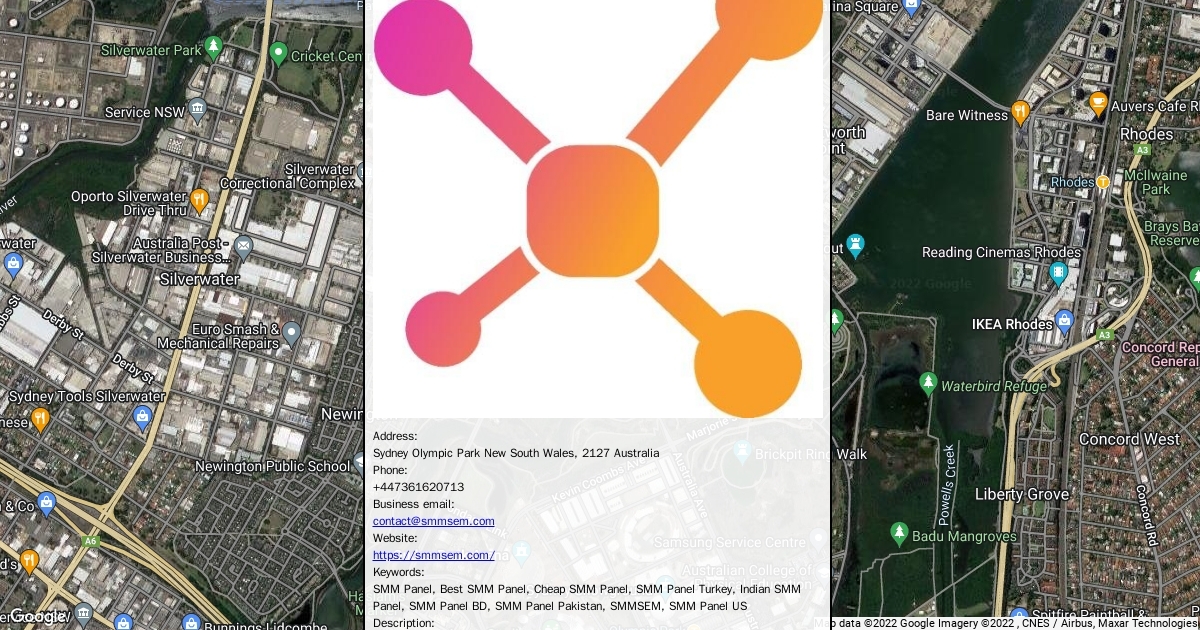Visit the https://smmsem.com/ website link

433,555
